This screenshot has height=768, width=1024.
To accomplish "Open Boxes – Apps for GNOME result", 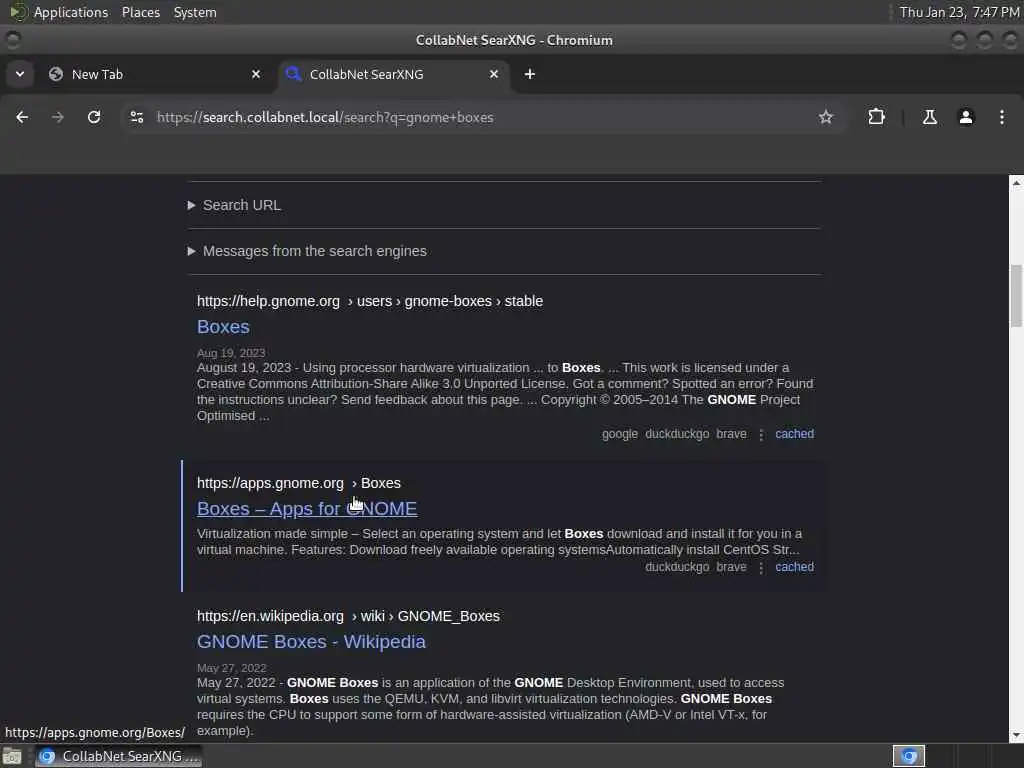I will pos(307,509).
